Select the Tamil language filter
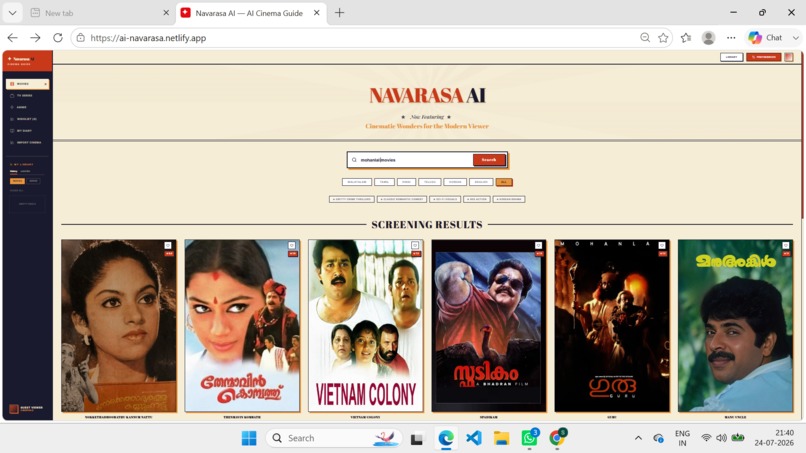The image size is (806, 453). [384, 182]
